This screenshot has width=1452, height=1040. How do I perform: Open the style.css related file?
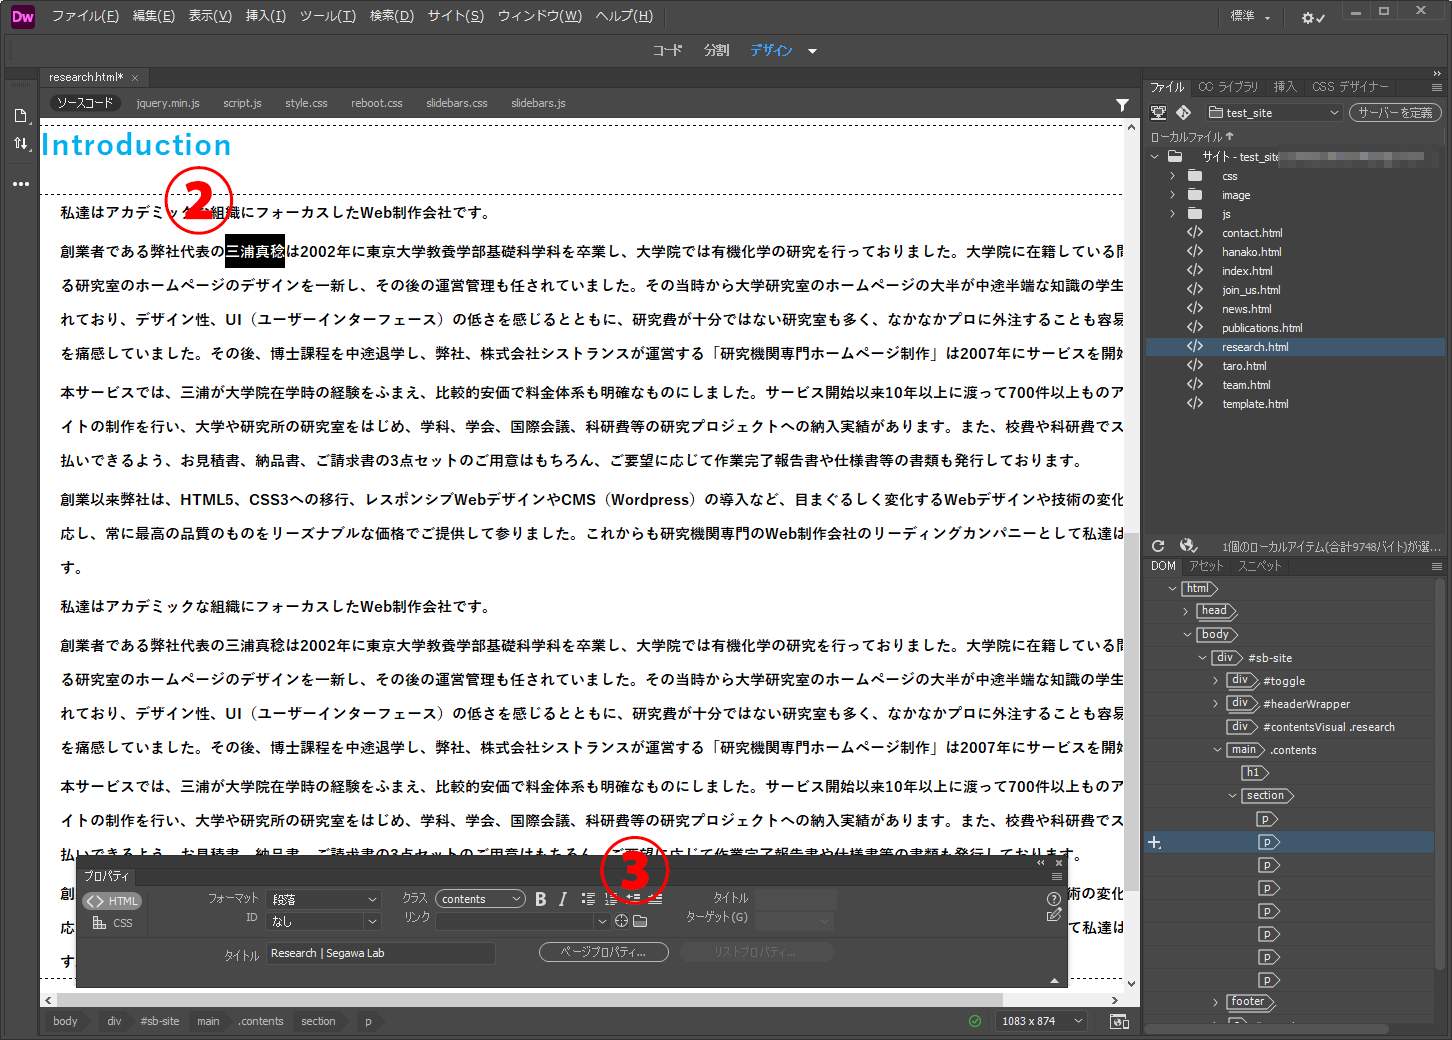[x=306, y=103]
